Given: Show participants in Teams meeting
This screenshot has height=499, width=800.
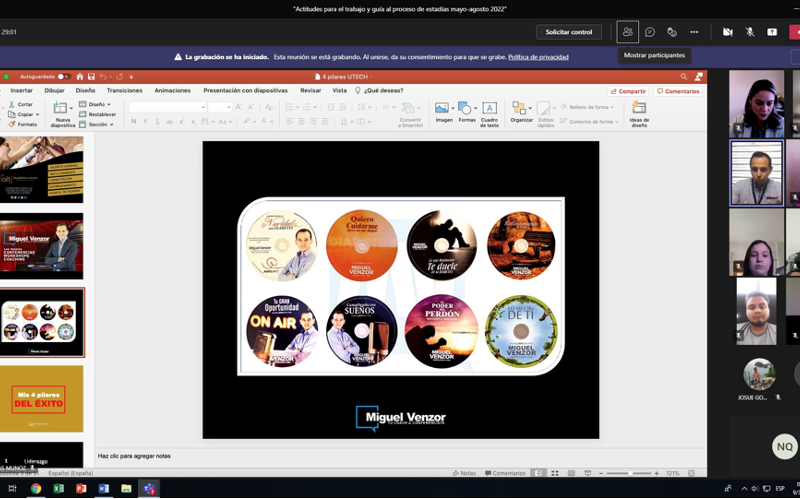Looking at the screenshot, I should point(627,32).
